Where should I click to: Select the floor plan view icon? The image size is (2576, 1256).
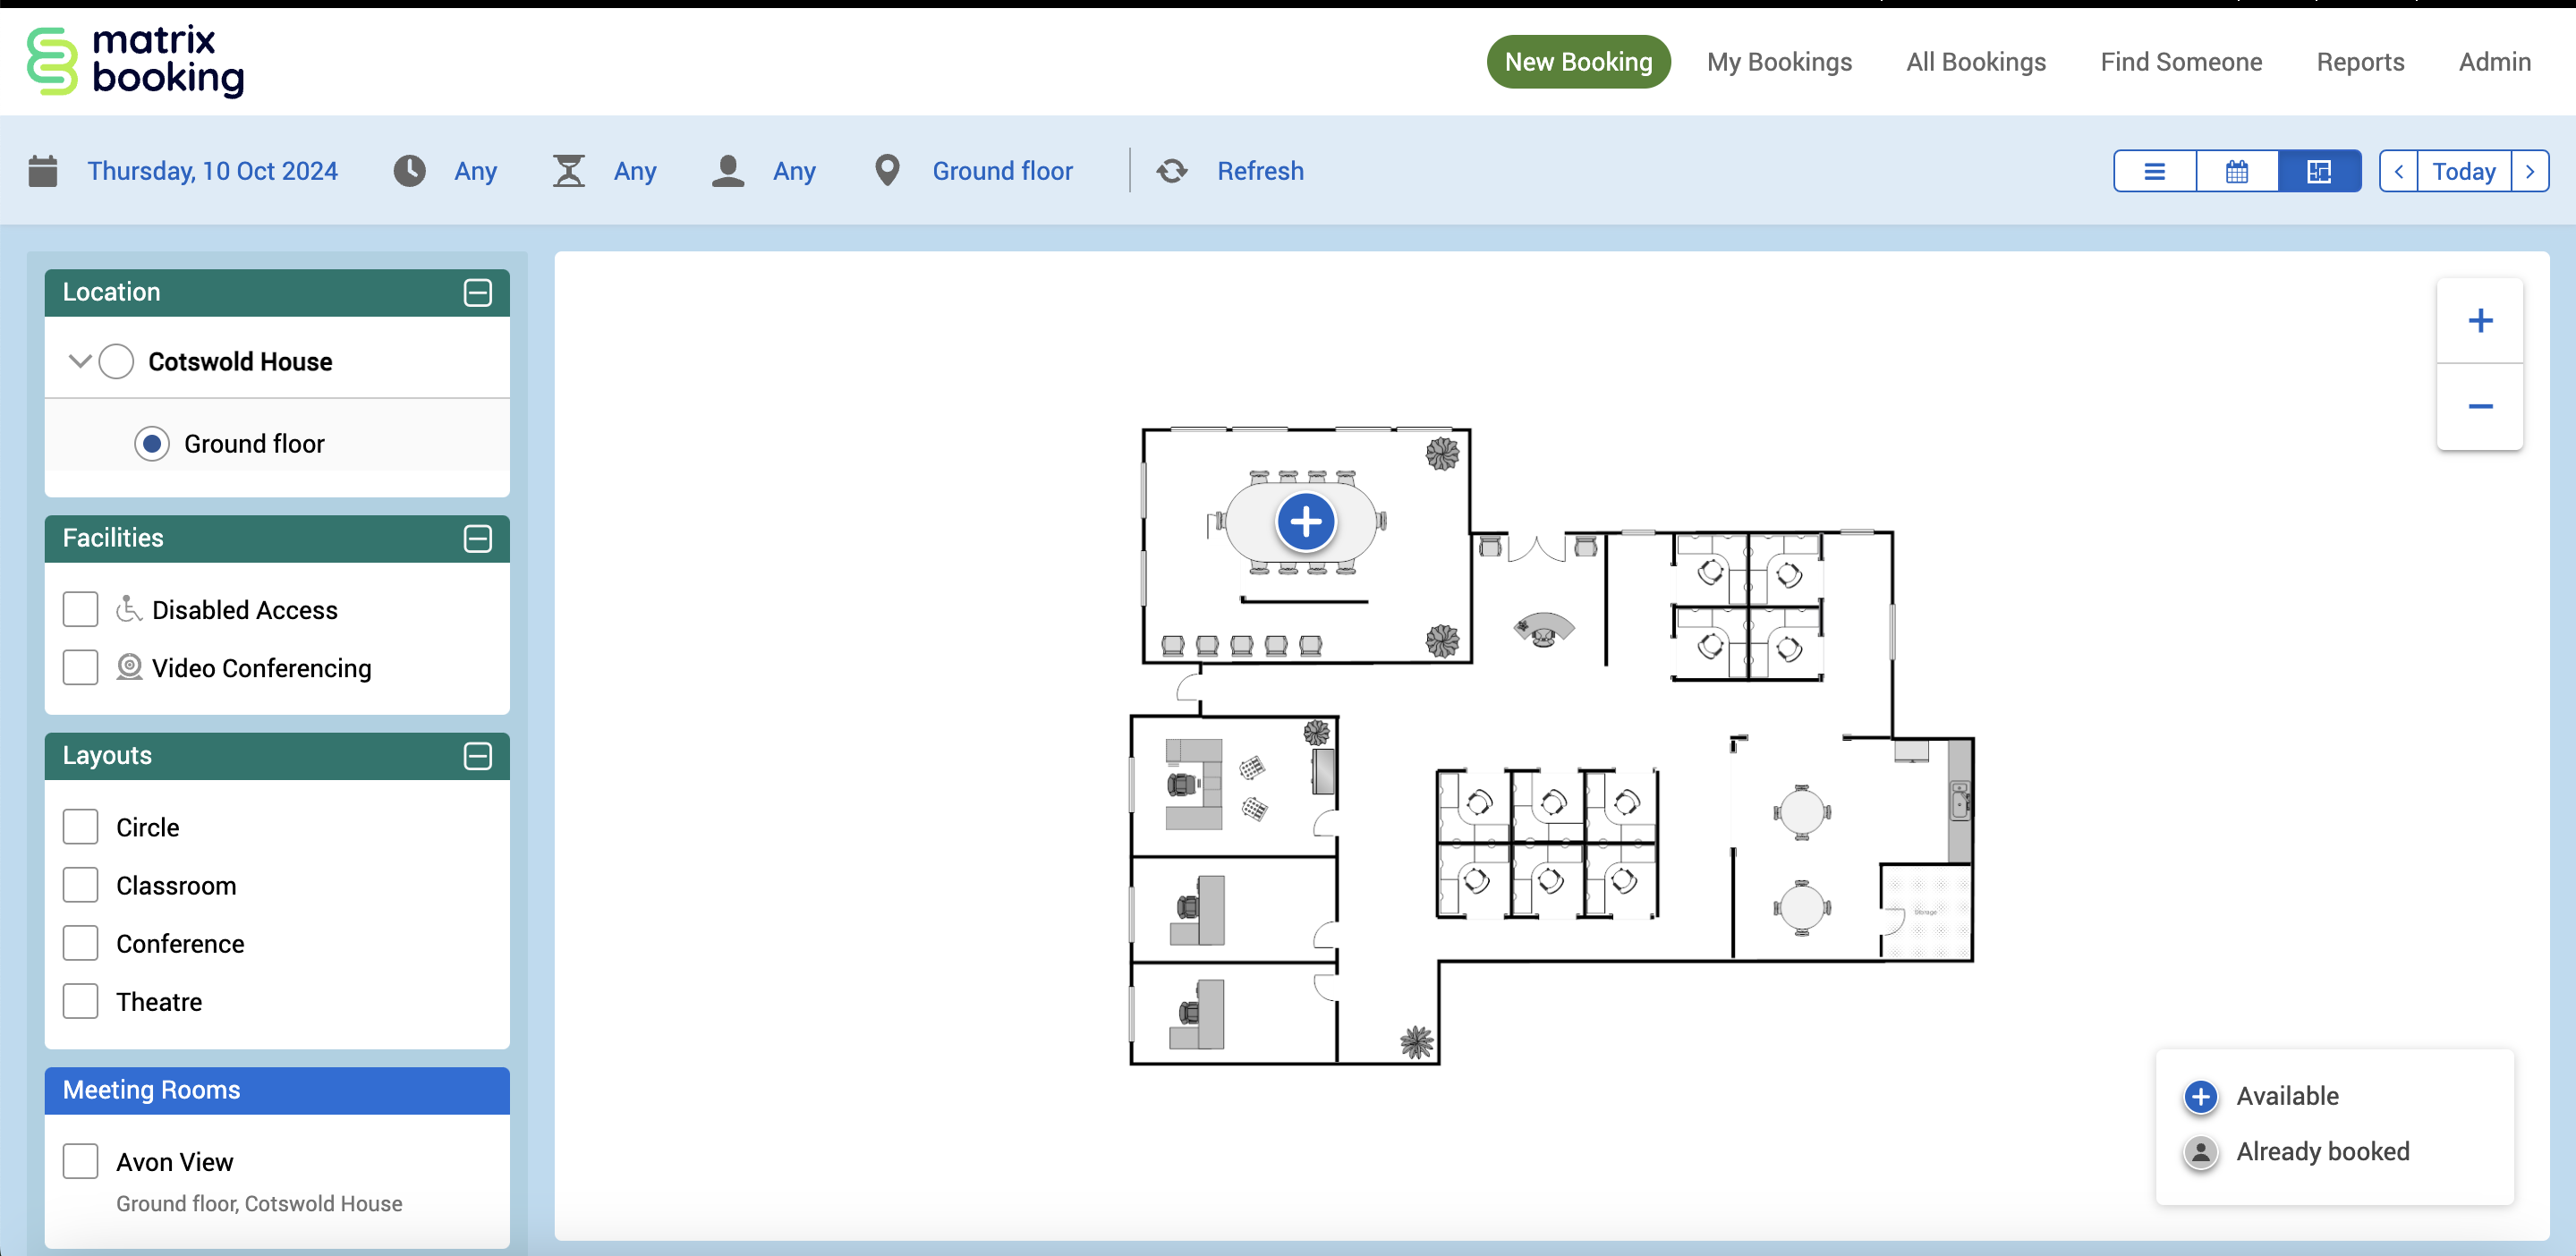click(x=2318, y=171)
